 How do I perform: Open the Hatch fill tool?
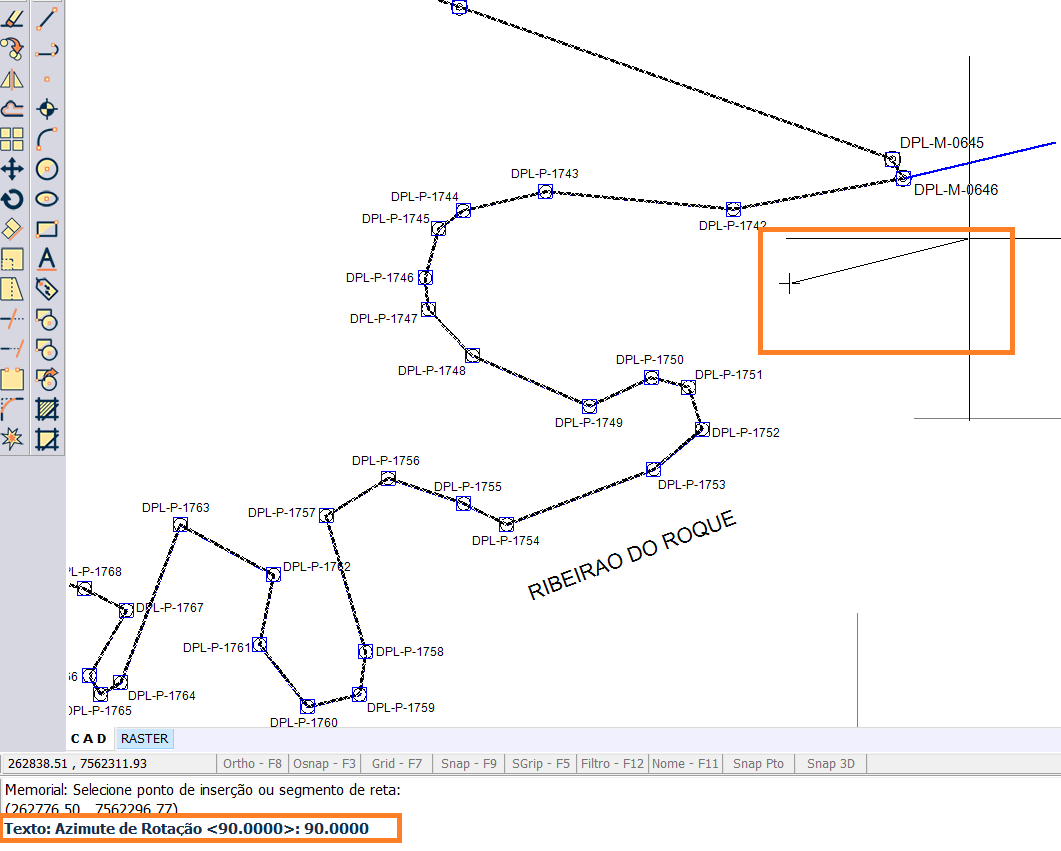click(47, 409)
